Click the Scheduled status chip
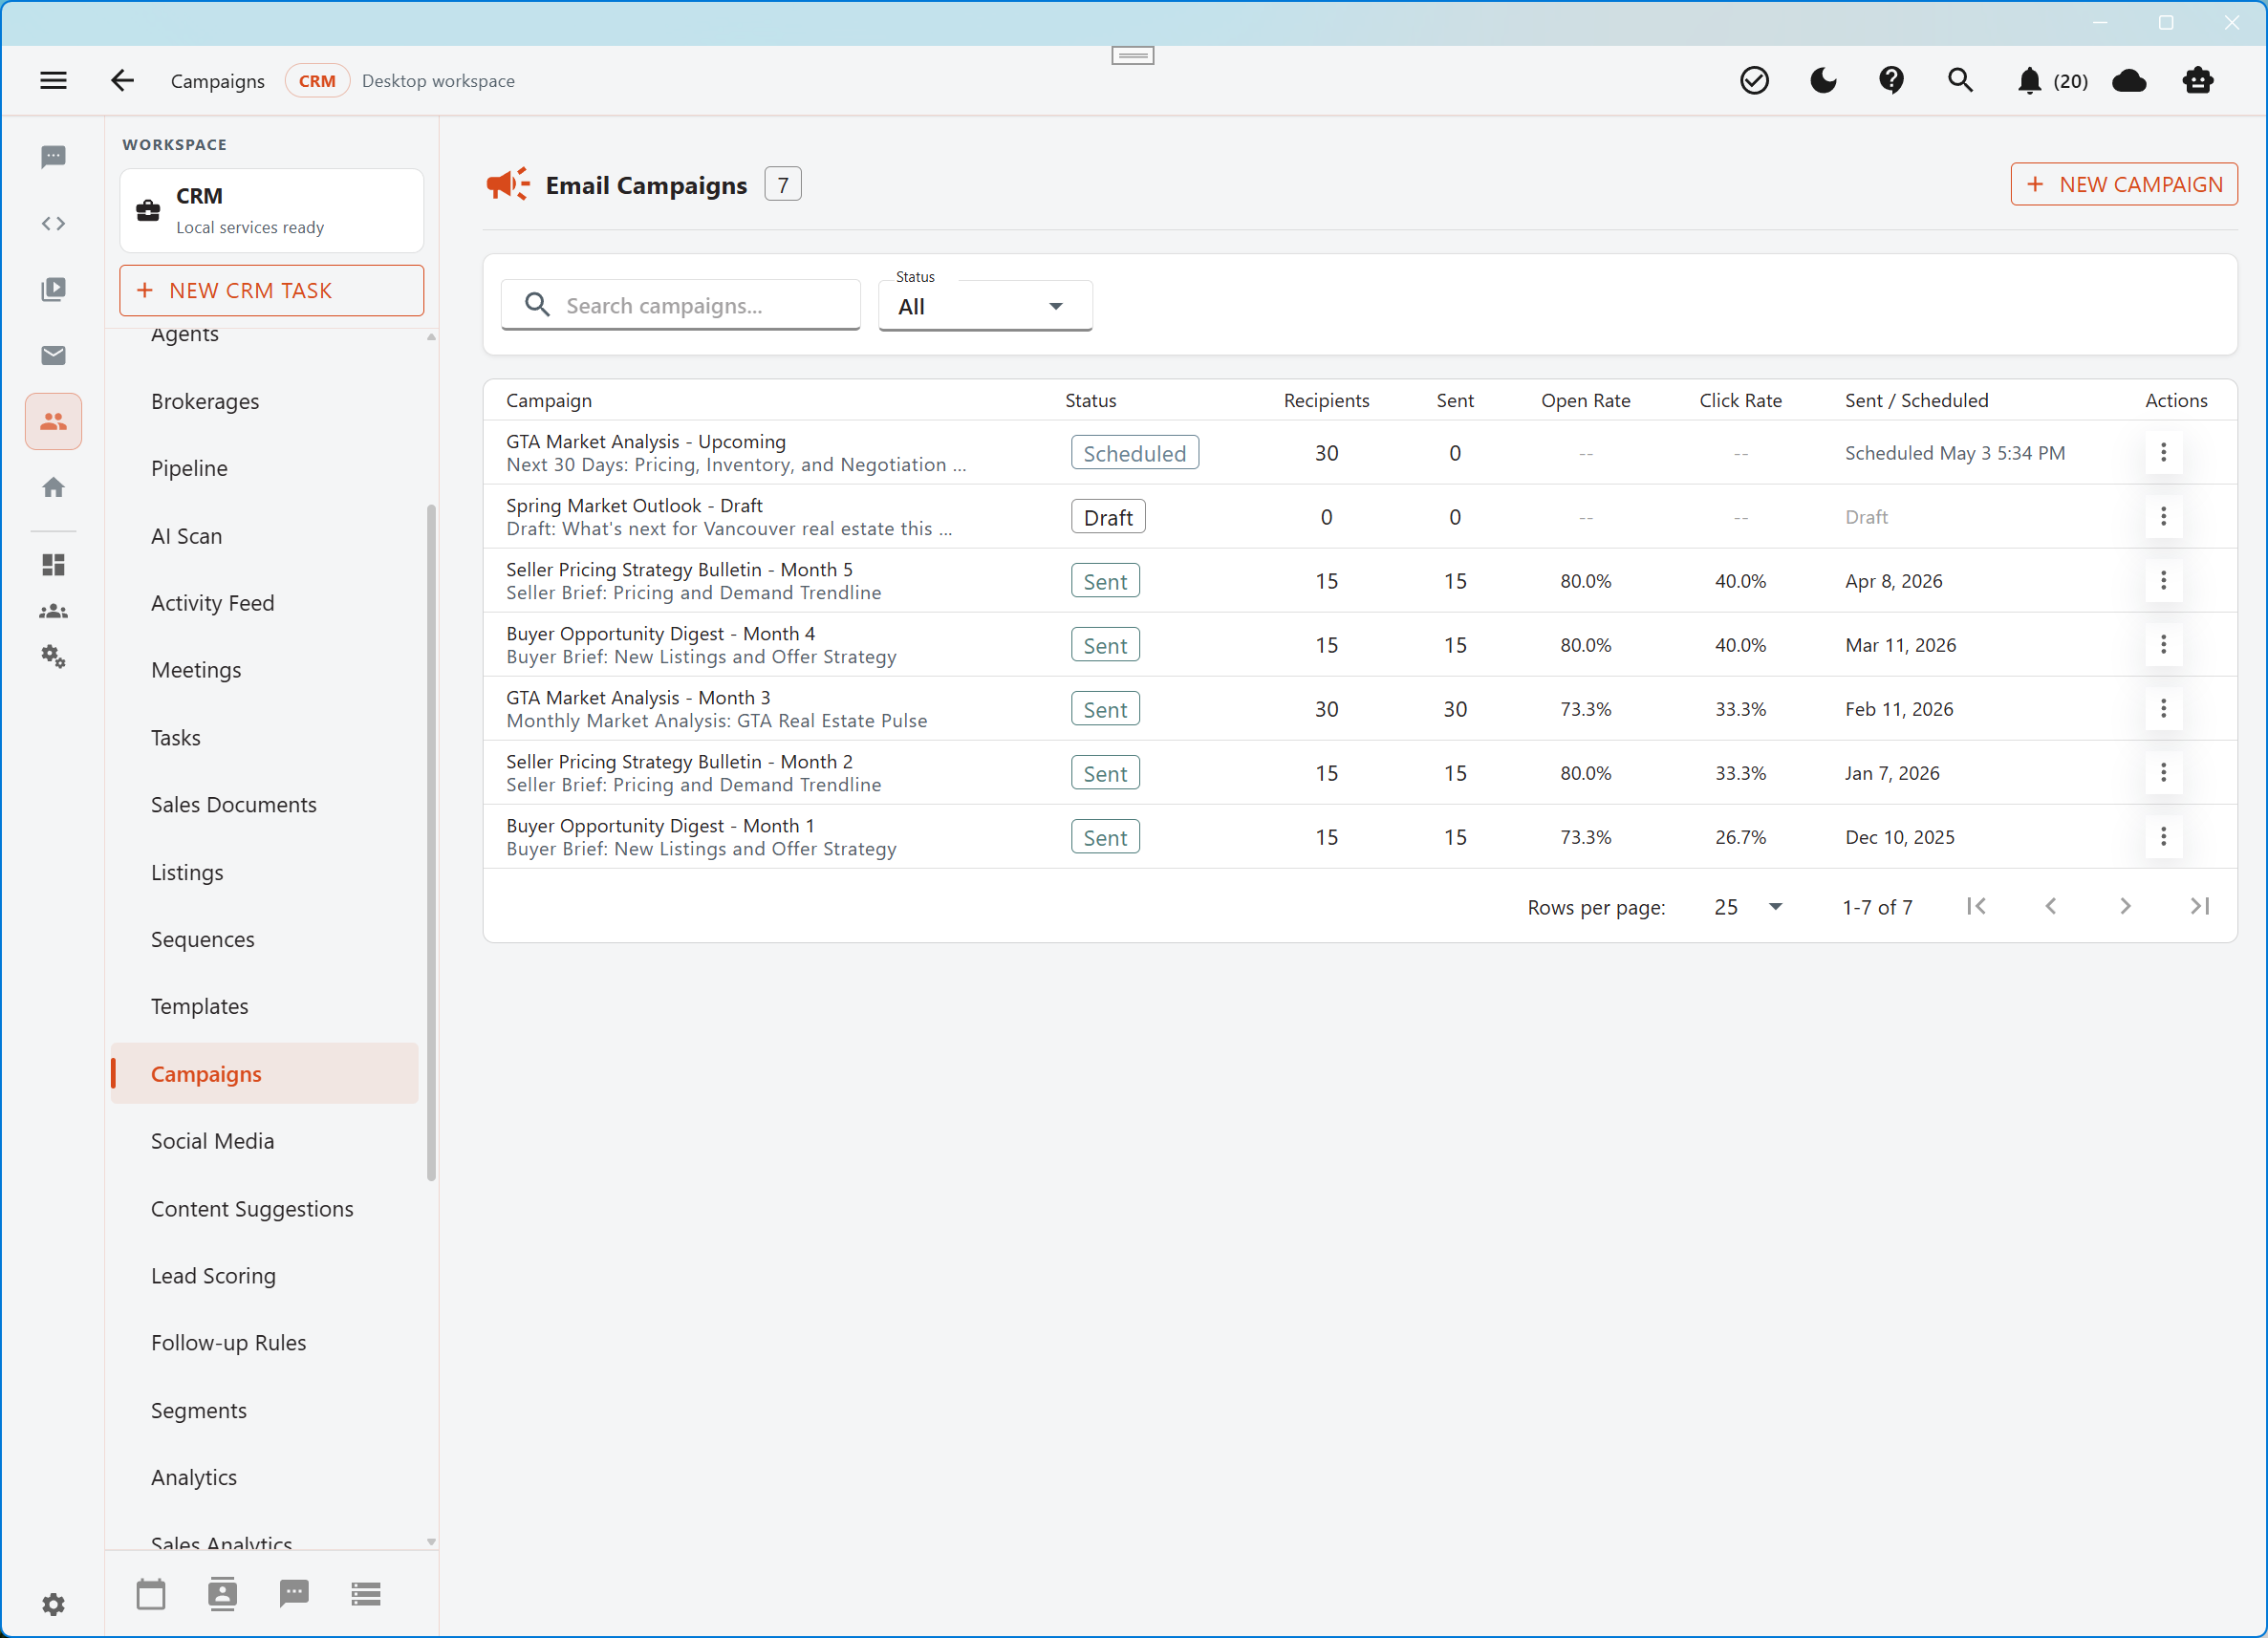2268x1638 pixels. pos(1134,453)
